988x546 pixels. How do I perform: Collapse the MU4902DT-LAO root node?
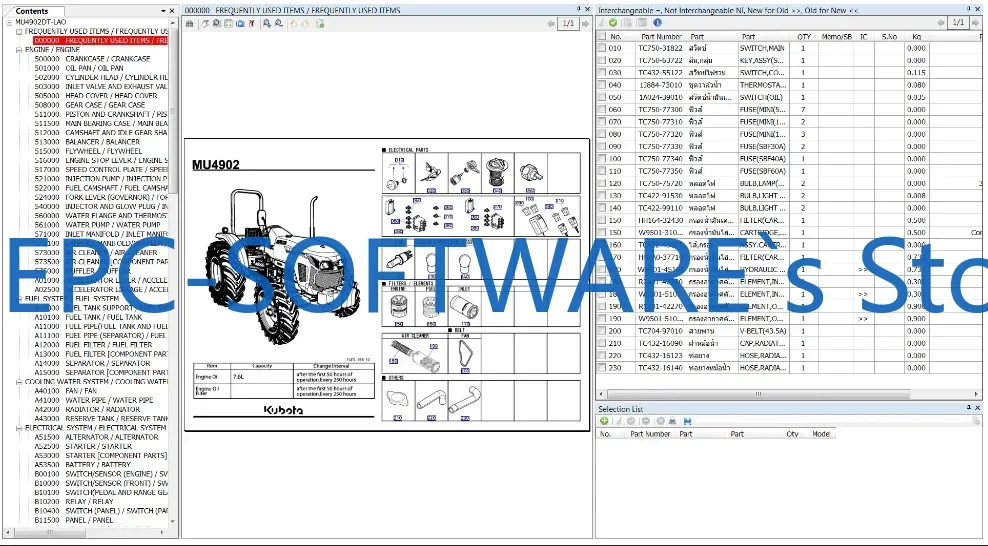[10, 22]
